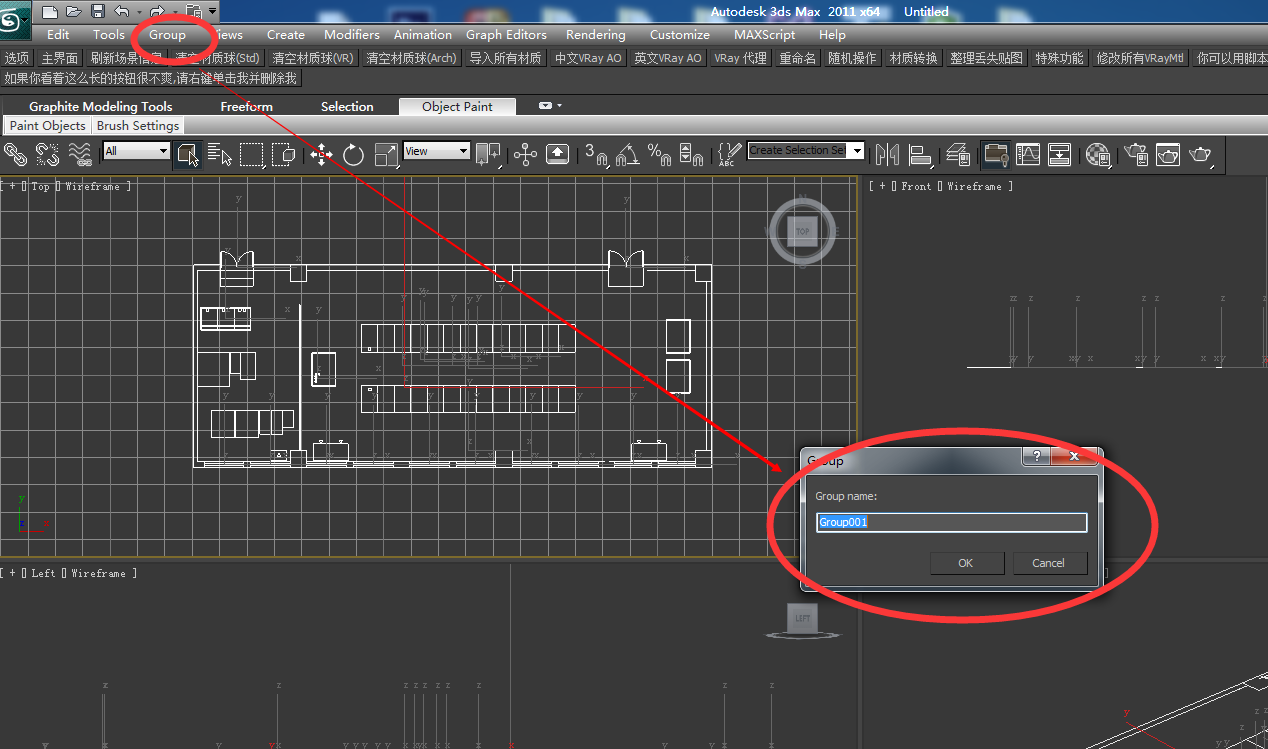Switch to the Freeform ribbon tab

(246, 106)
